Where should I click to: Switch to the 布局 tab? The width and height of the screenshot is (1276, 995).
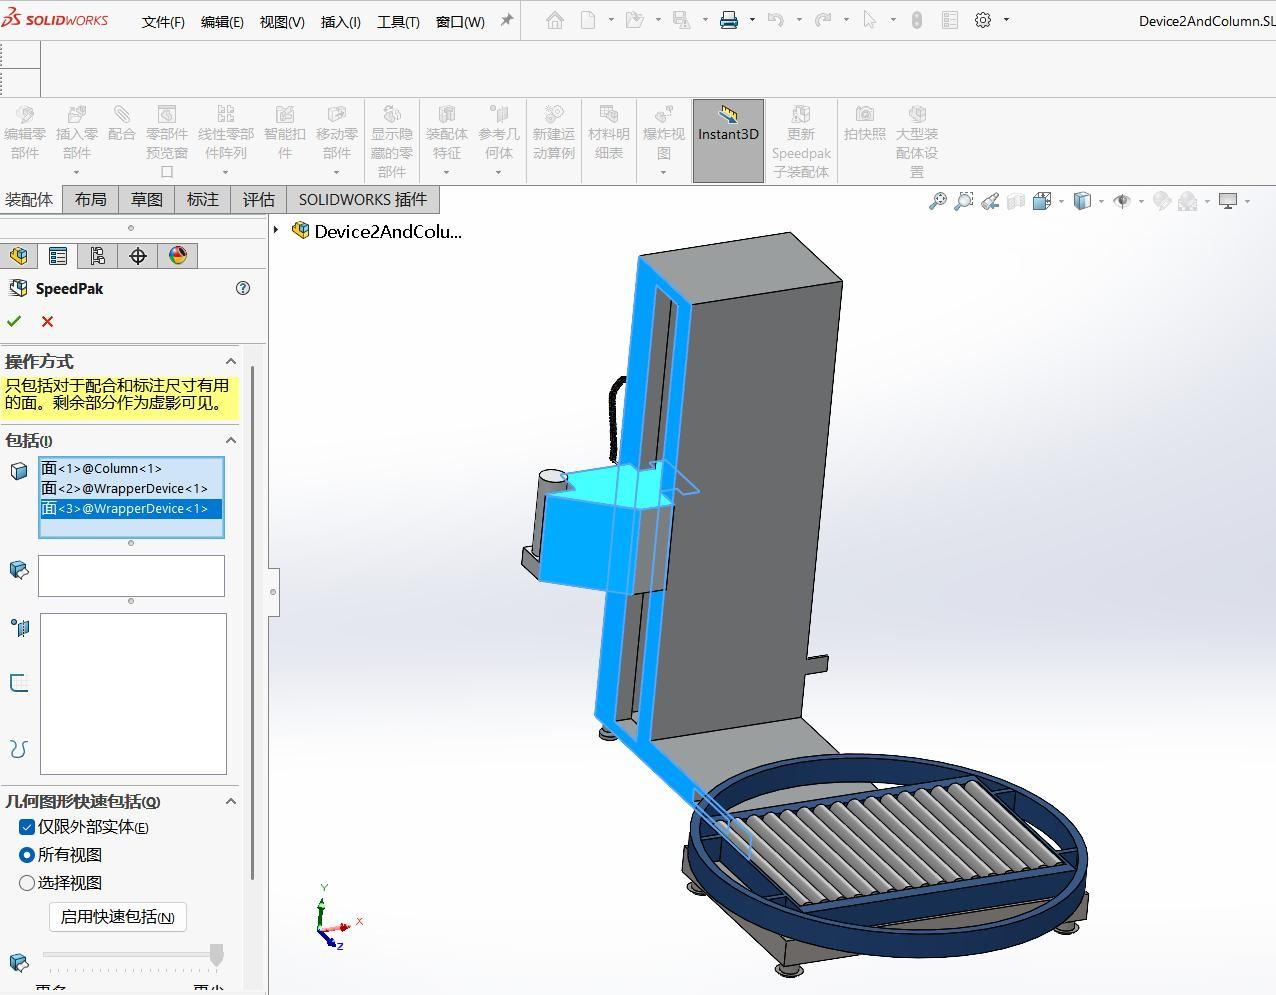[x=90, y=199]
